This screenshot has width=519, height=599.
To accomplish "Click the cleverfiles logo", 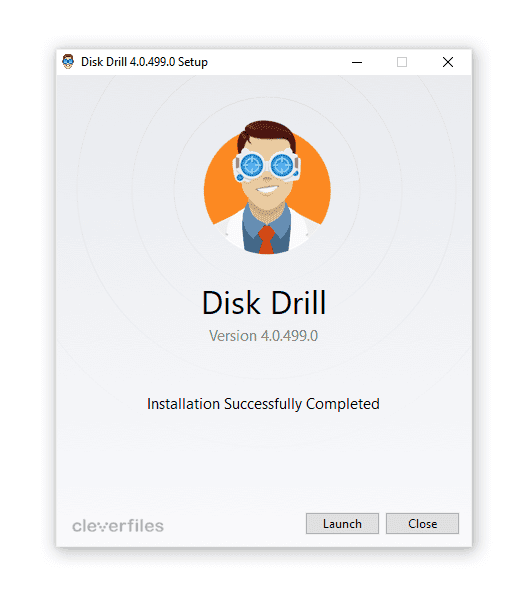I will tap(118, 526).
